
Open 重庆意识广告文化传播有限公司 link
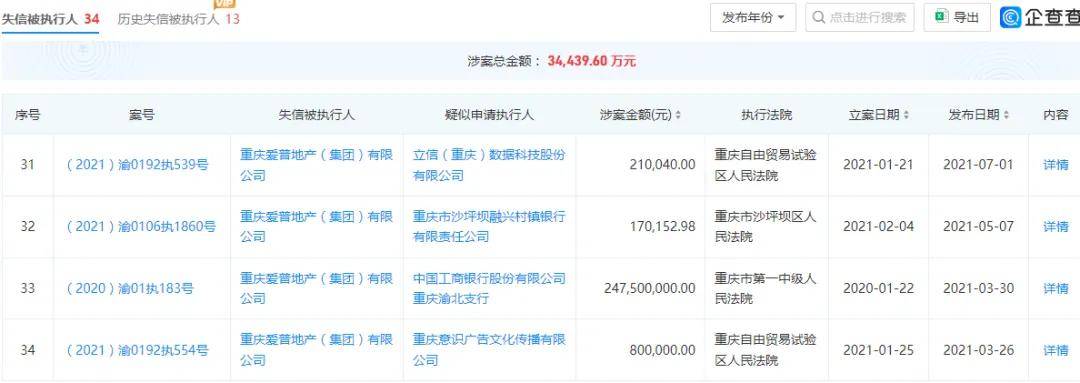489,350
